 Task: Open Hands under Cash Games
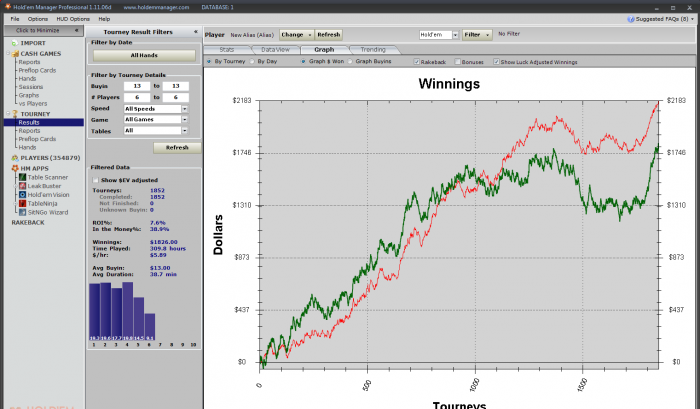(27, 79)
